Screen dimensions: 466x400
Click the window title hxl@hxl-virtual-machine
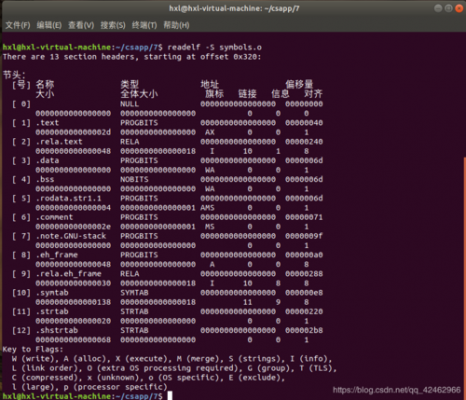tap(234, 8)
